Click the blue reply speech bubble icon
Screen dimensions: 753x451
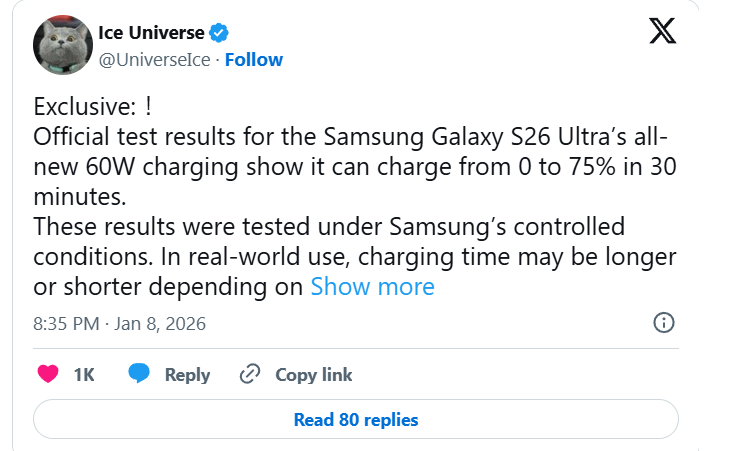(139, 374)
